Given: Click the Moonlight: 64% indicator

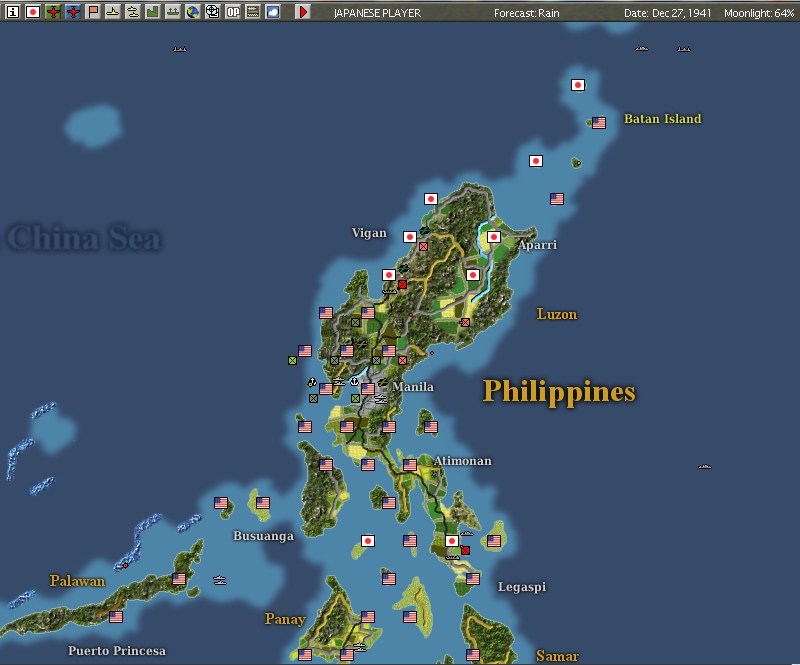Looking at the screenshot, I should pyautogui.click(x=759, y=13).
